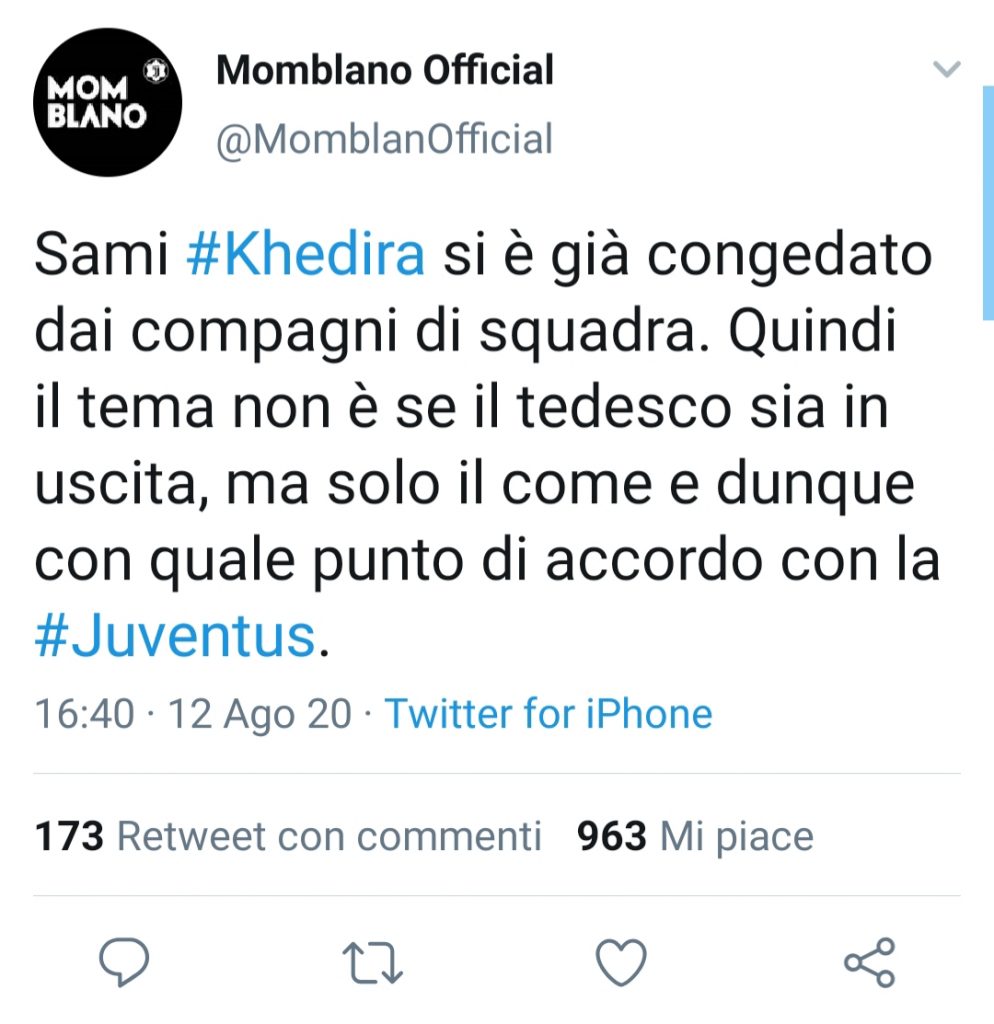Viewport: 994px width, 1024px height.
Task: Open the @MomblanOfficial handle
Action: pos(385,139)
